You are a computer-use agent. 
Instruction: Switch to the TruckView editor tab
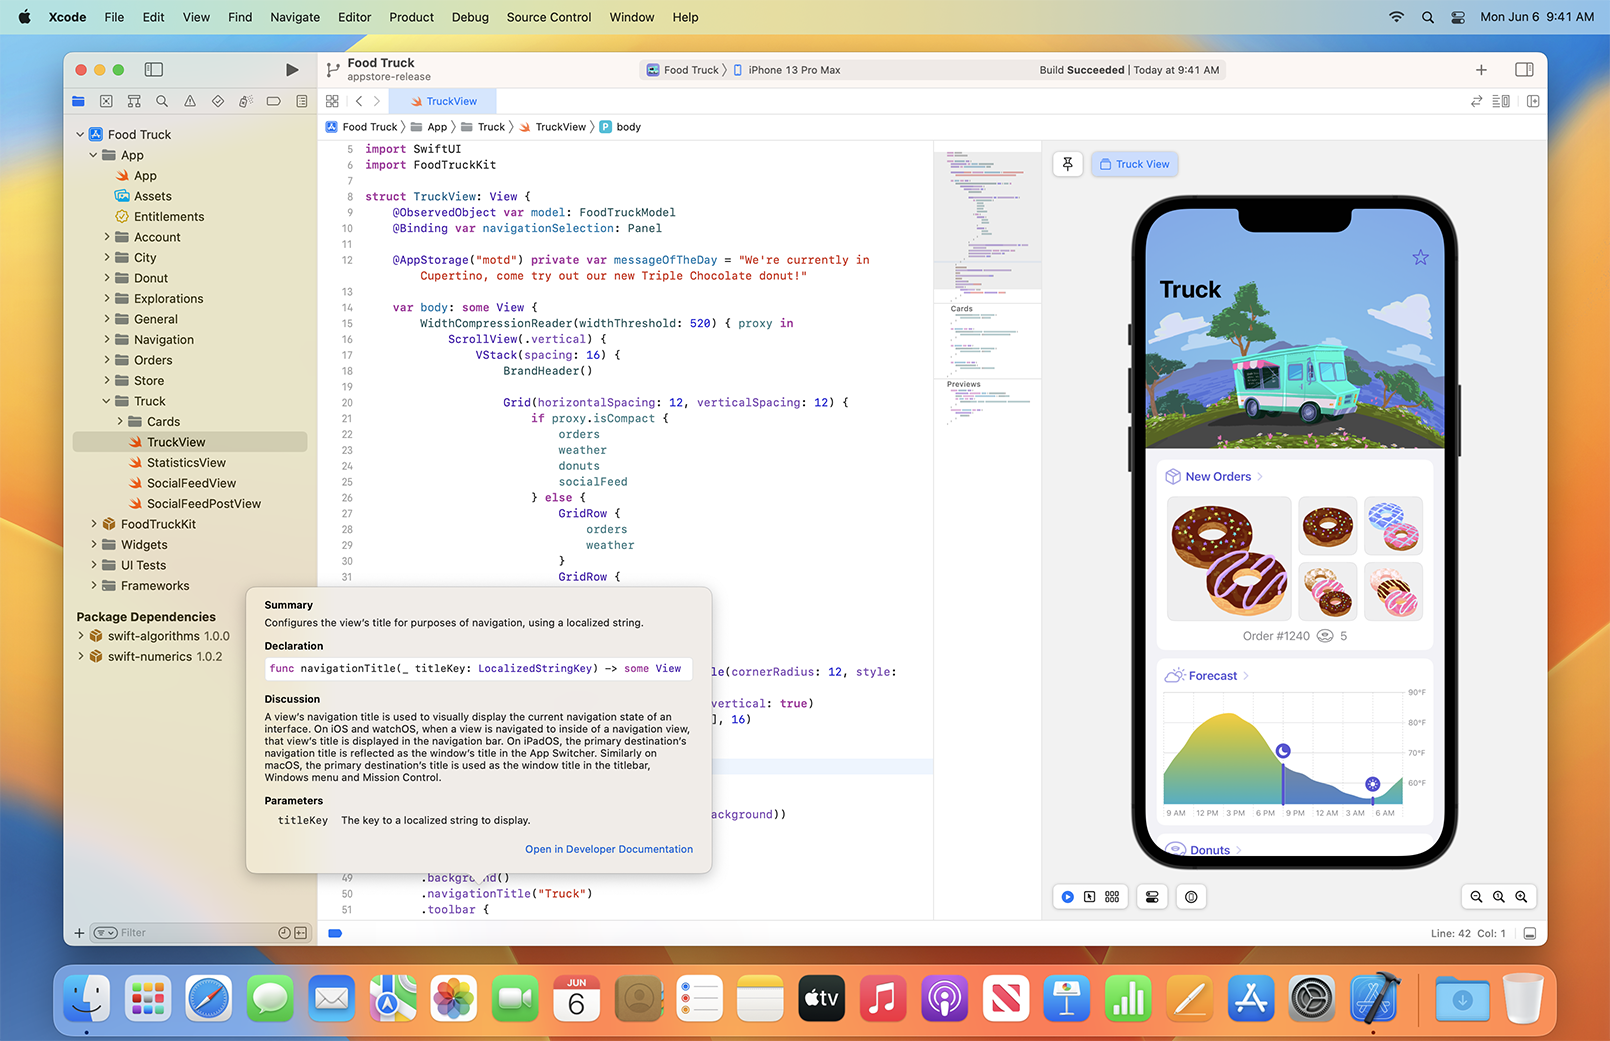[442, 101]
